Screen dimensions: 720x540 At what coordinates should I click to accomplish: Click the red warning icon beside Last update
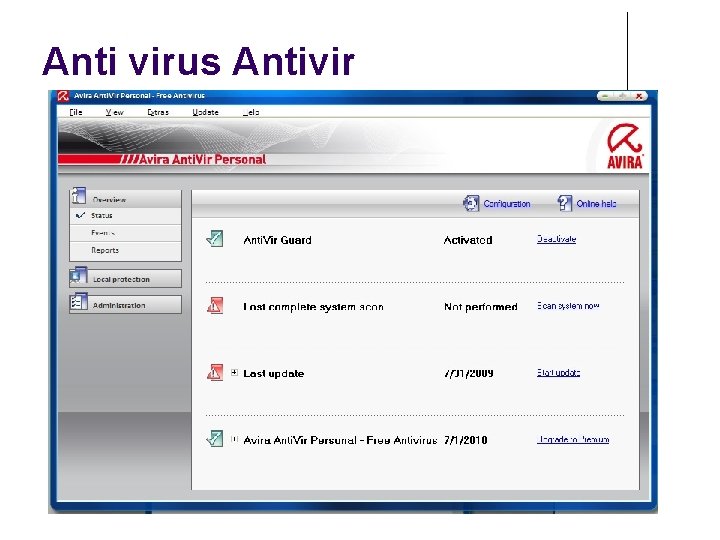click(x=215, y=372)
